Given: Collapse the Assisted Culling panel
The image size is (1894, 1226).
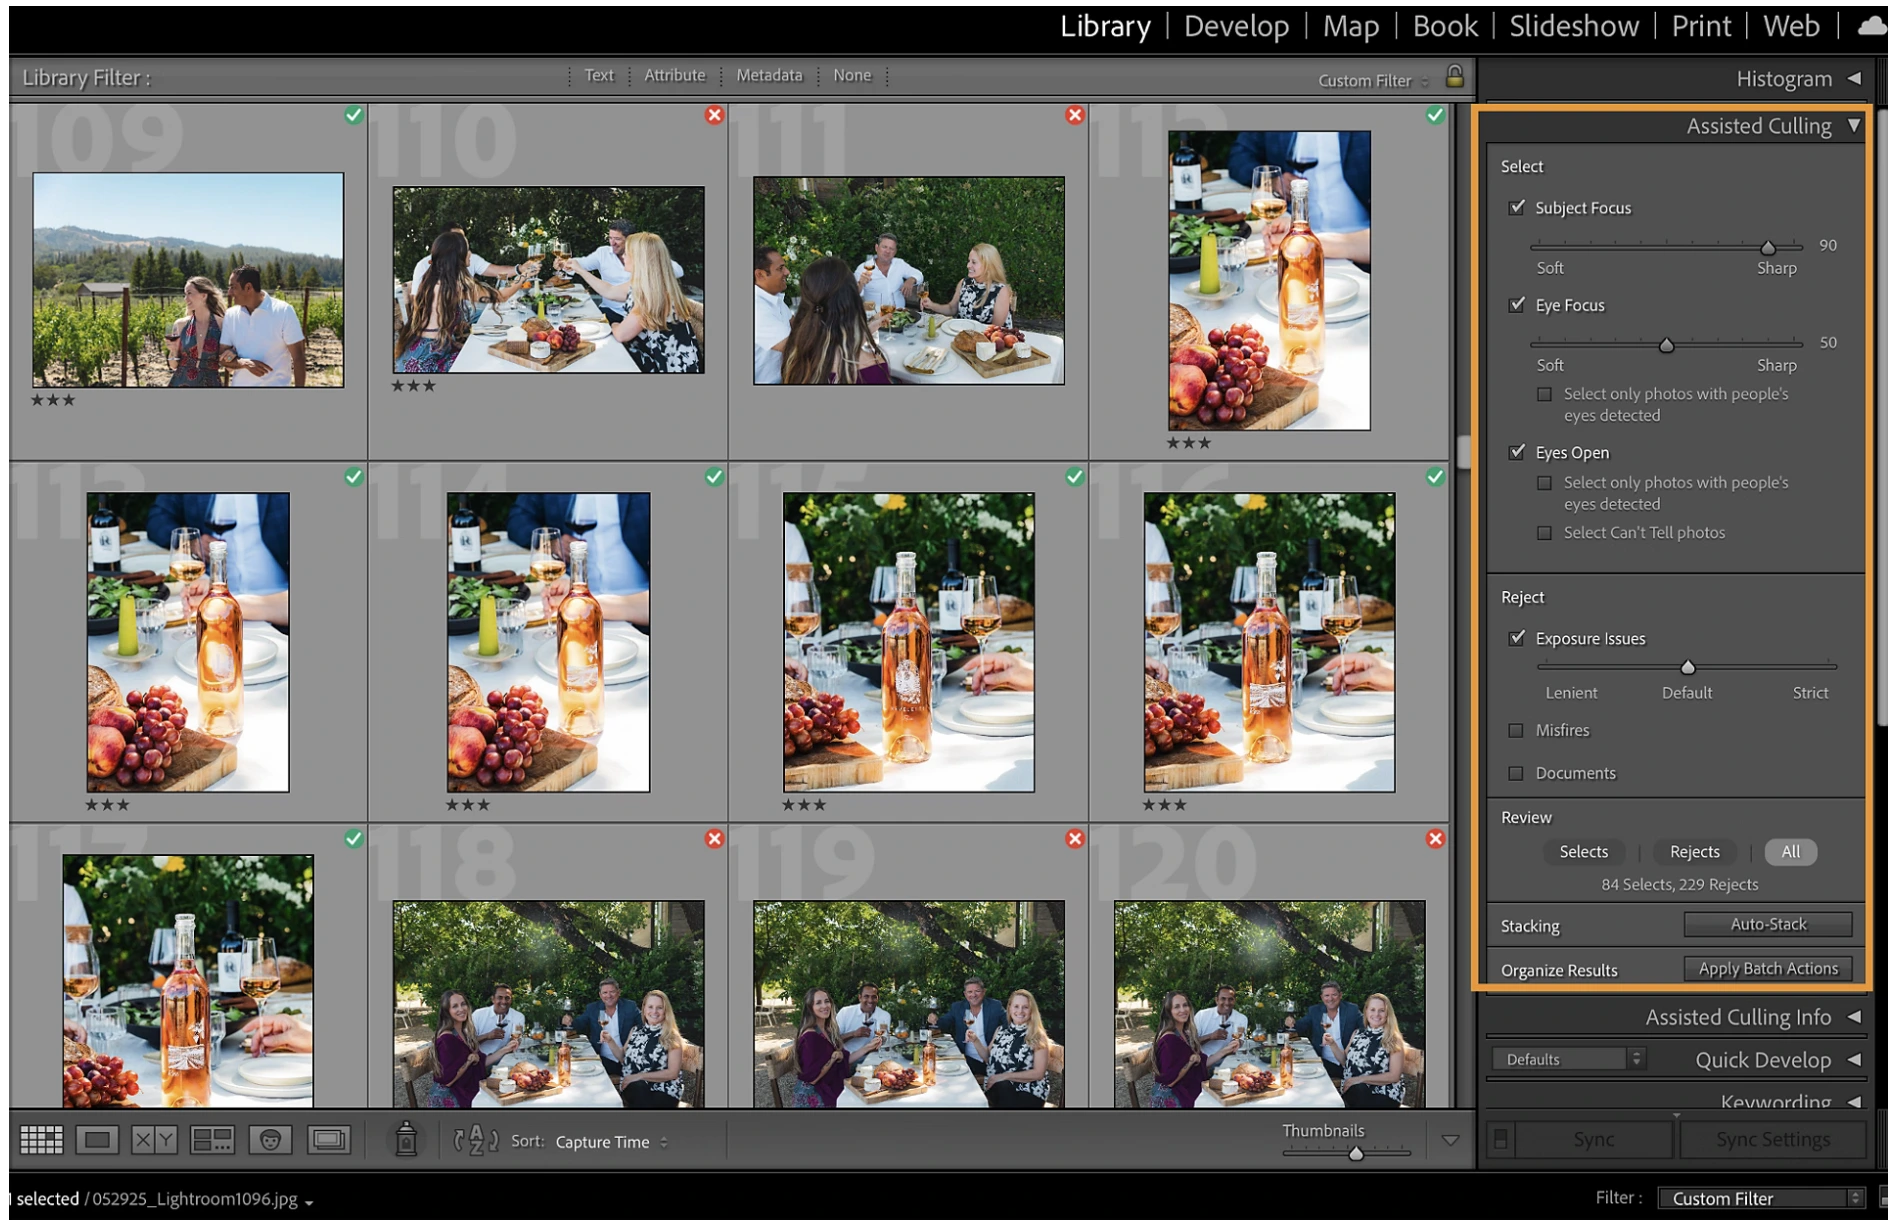Looking at the screenshot, I should tap(1854, 126).
